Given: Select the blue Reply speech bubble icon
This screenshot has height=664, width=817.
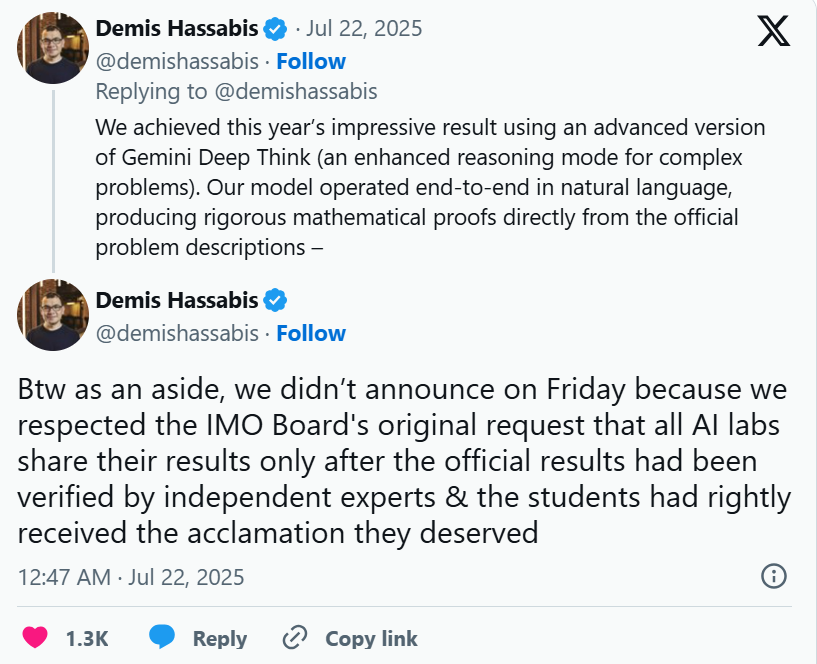Looking at the screenshot, I should (161, 637).
